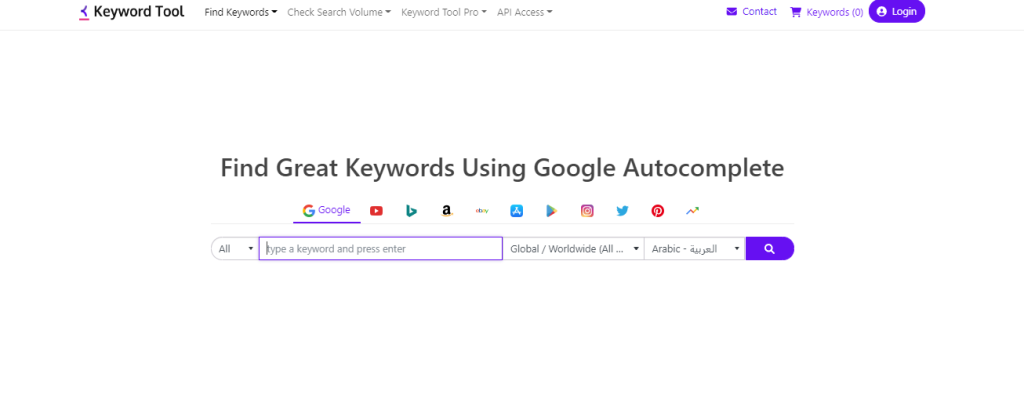Image resolution: width=1024 pixels, height=406 pixels.
Task: Switch to the YouTube keyword tab
Action: [376, 211]
